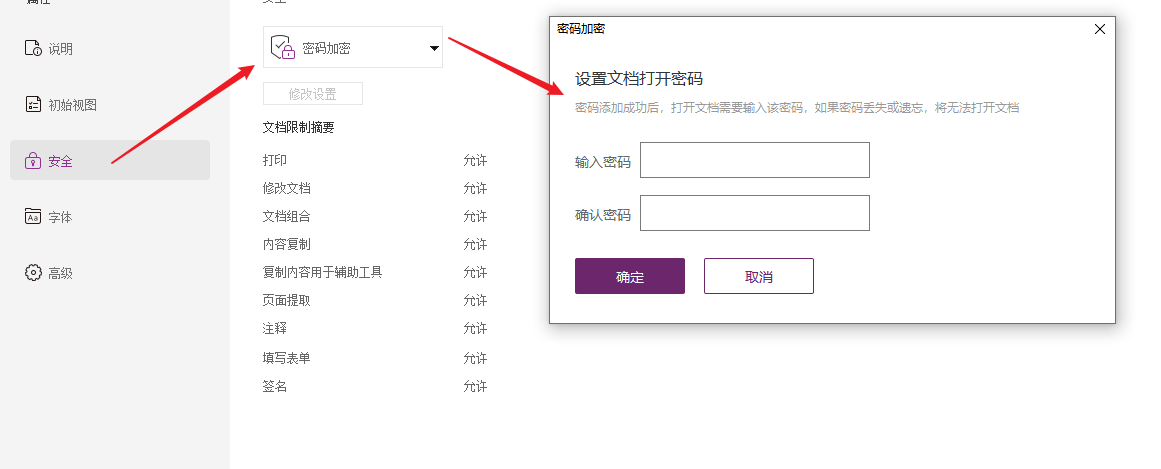Click the 文档组合 restriction label
Image resolution: width=1161 pixels, height=469 pixels.
click(287, 216)
